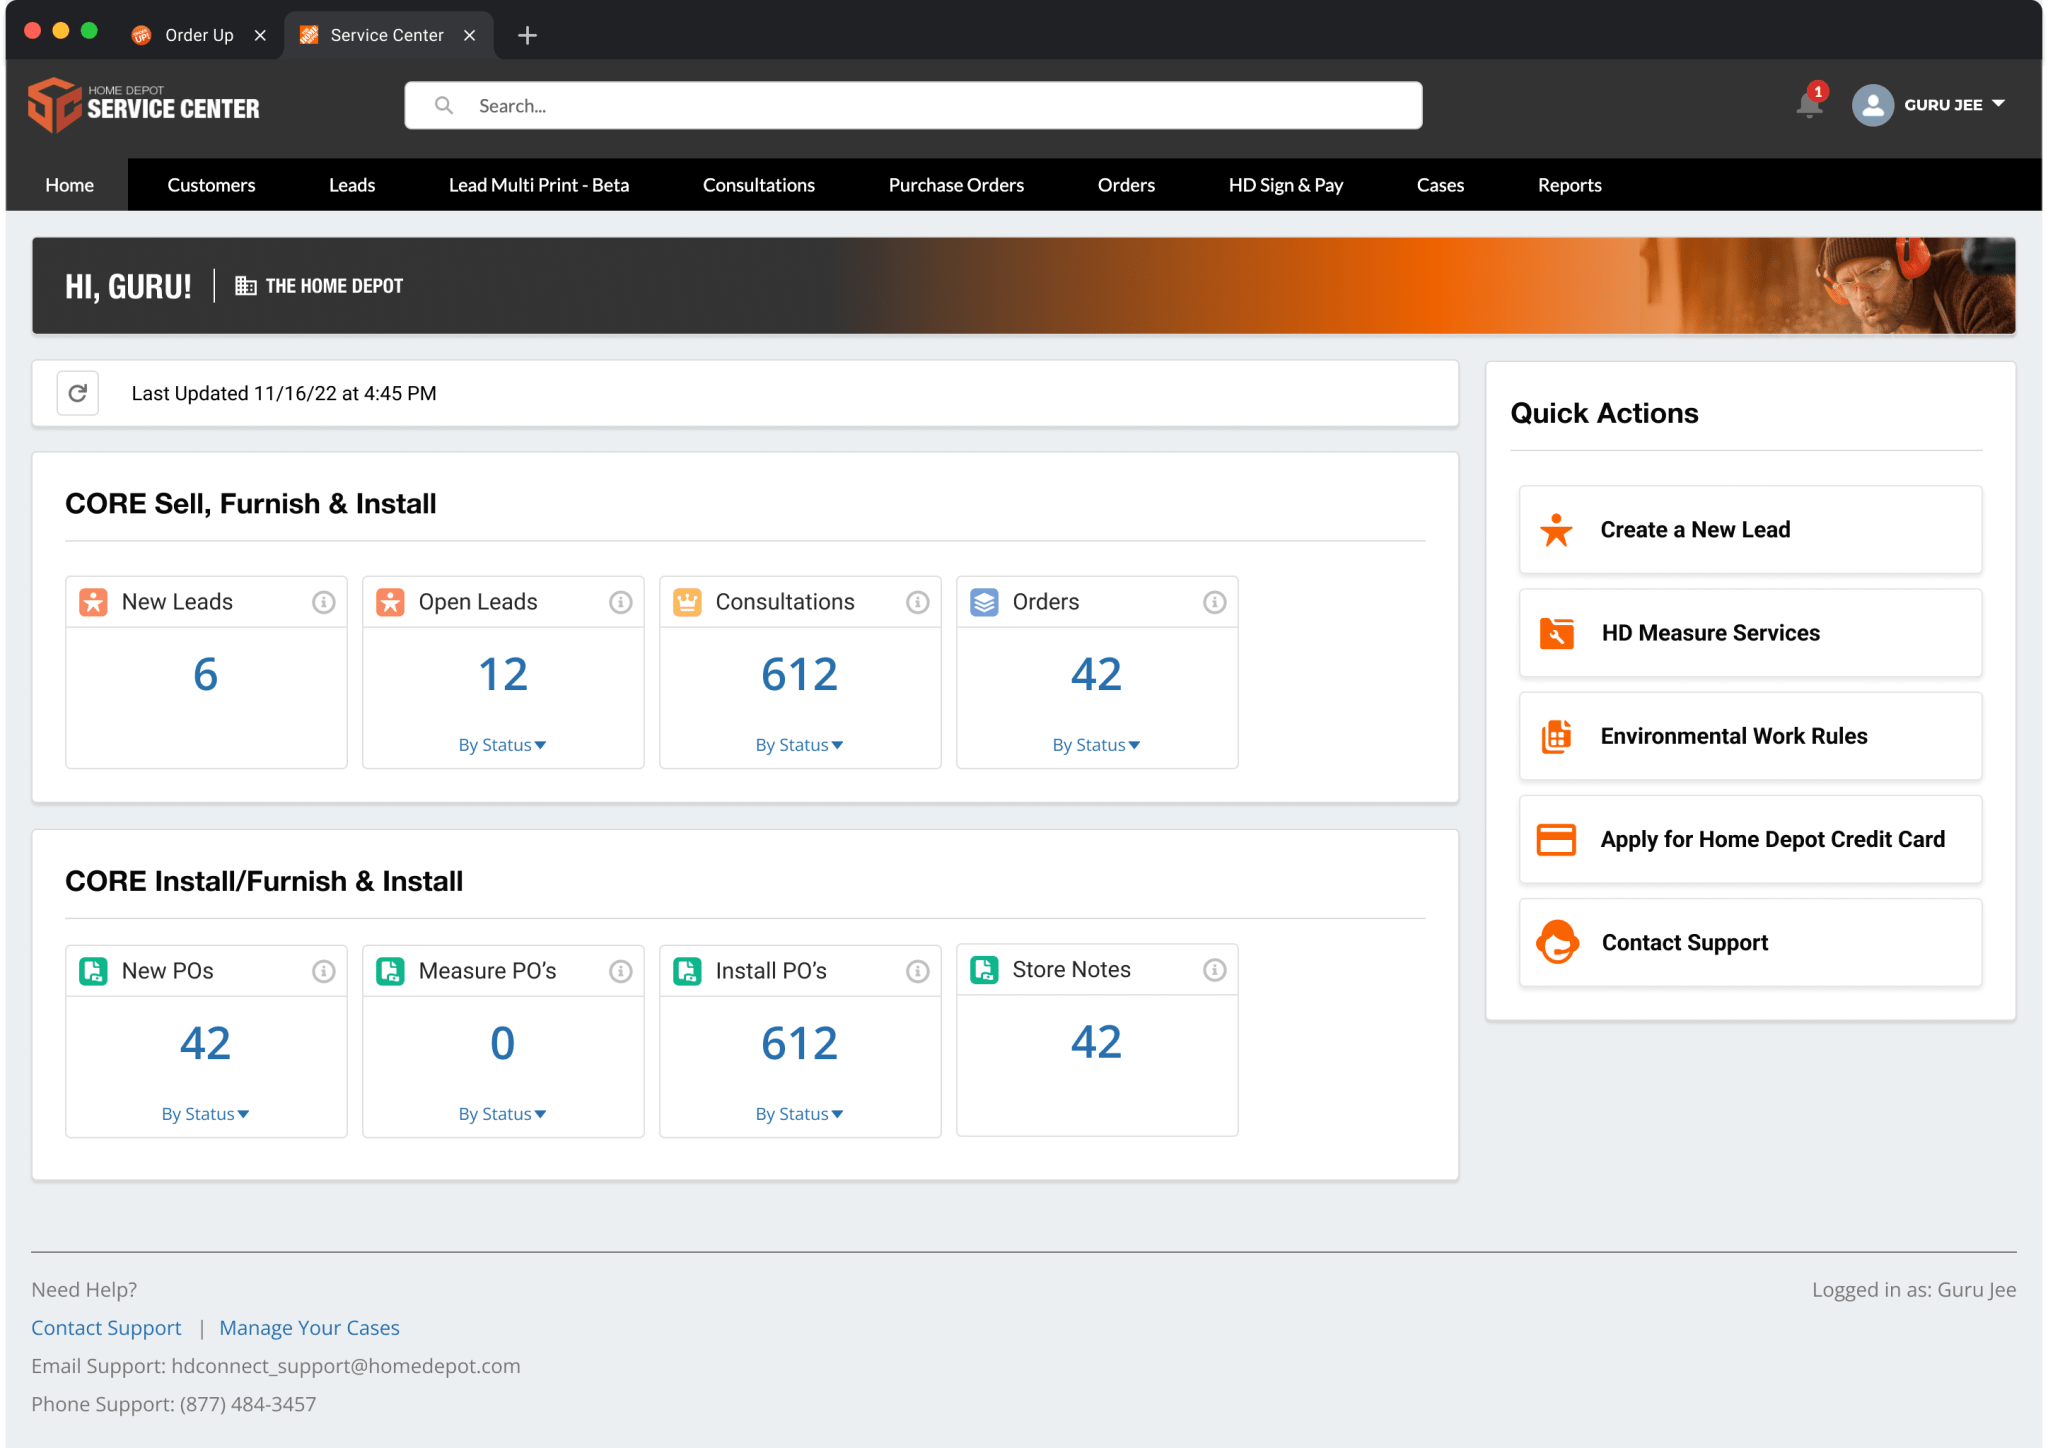Click the Create a New Lead action
The width and height of the screenshot is (2048, 1448).
pos(1750,530)
